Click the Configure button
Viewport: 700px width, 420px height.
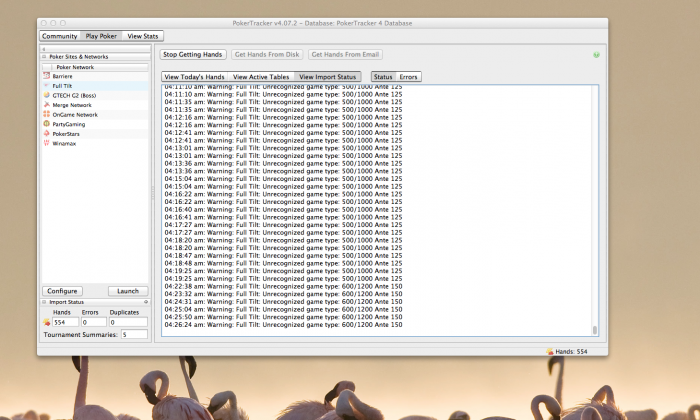[x=62, y=291]
